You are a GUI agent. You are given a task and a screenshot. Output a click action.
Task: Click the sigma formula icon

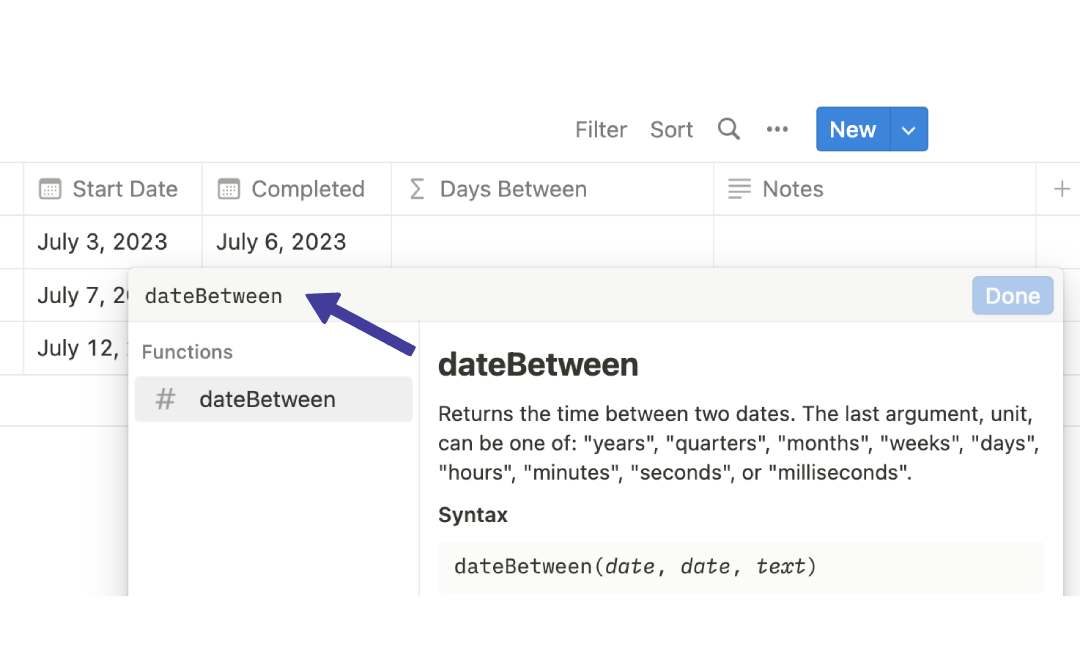tap(417, 189)
